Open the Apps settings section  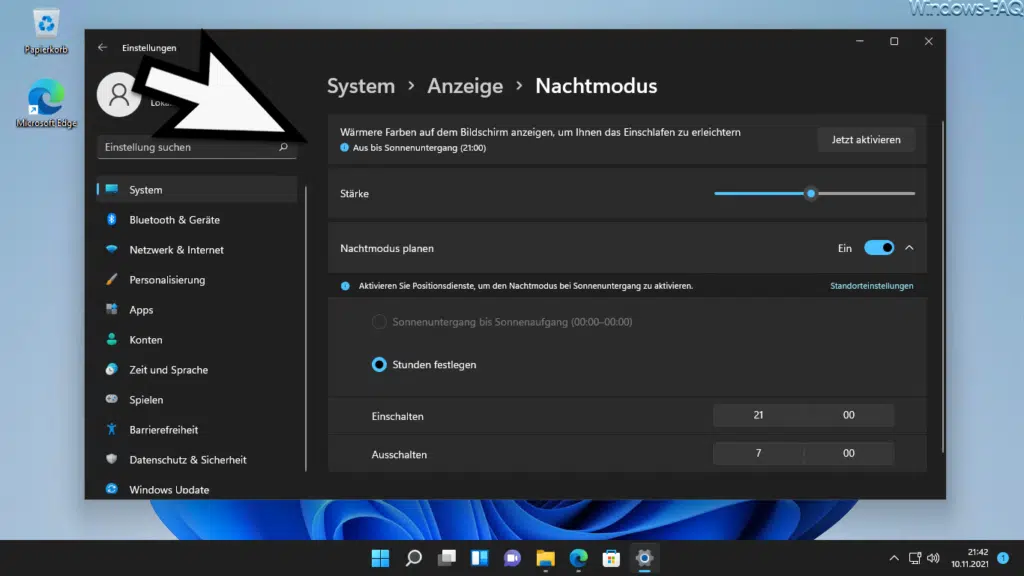click(144, 309)
